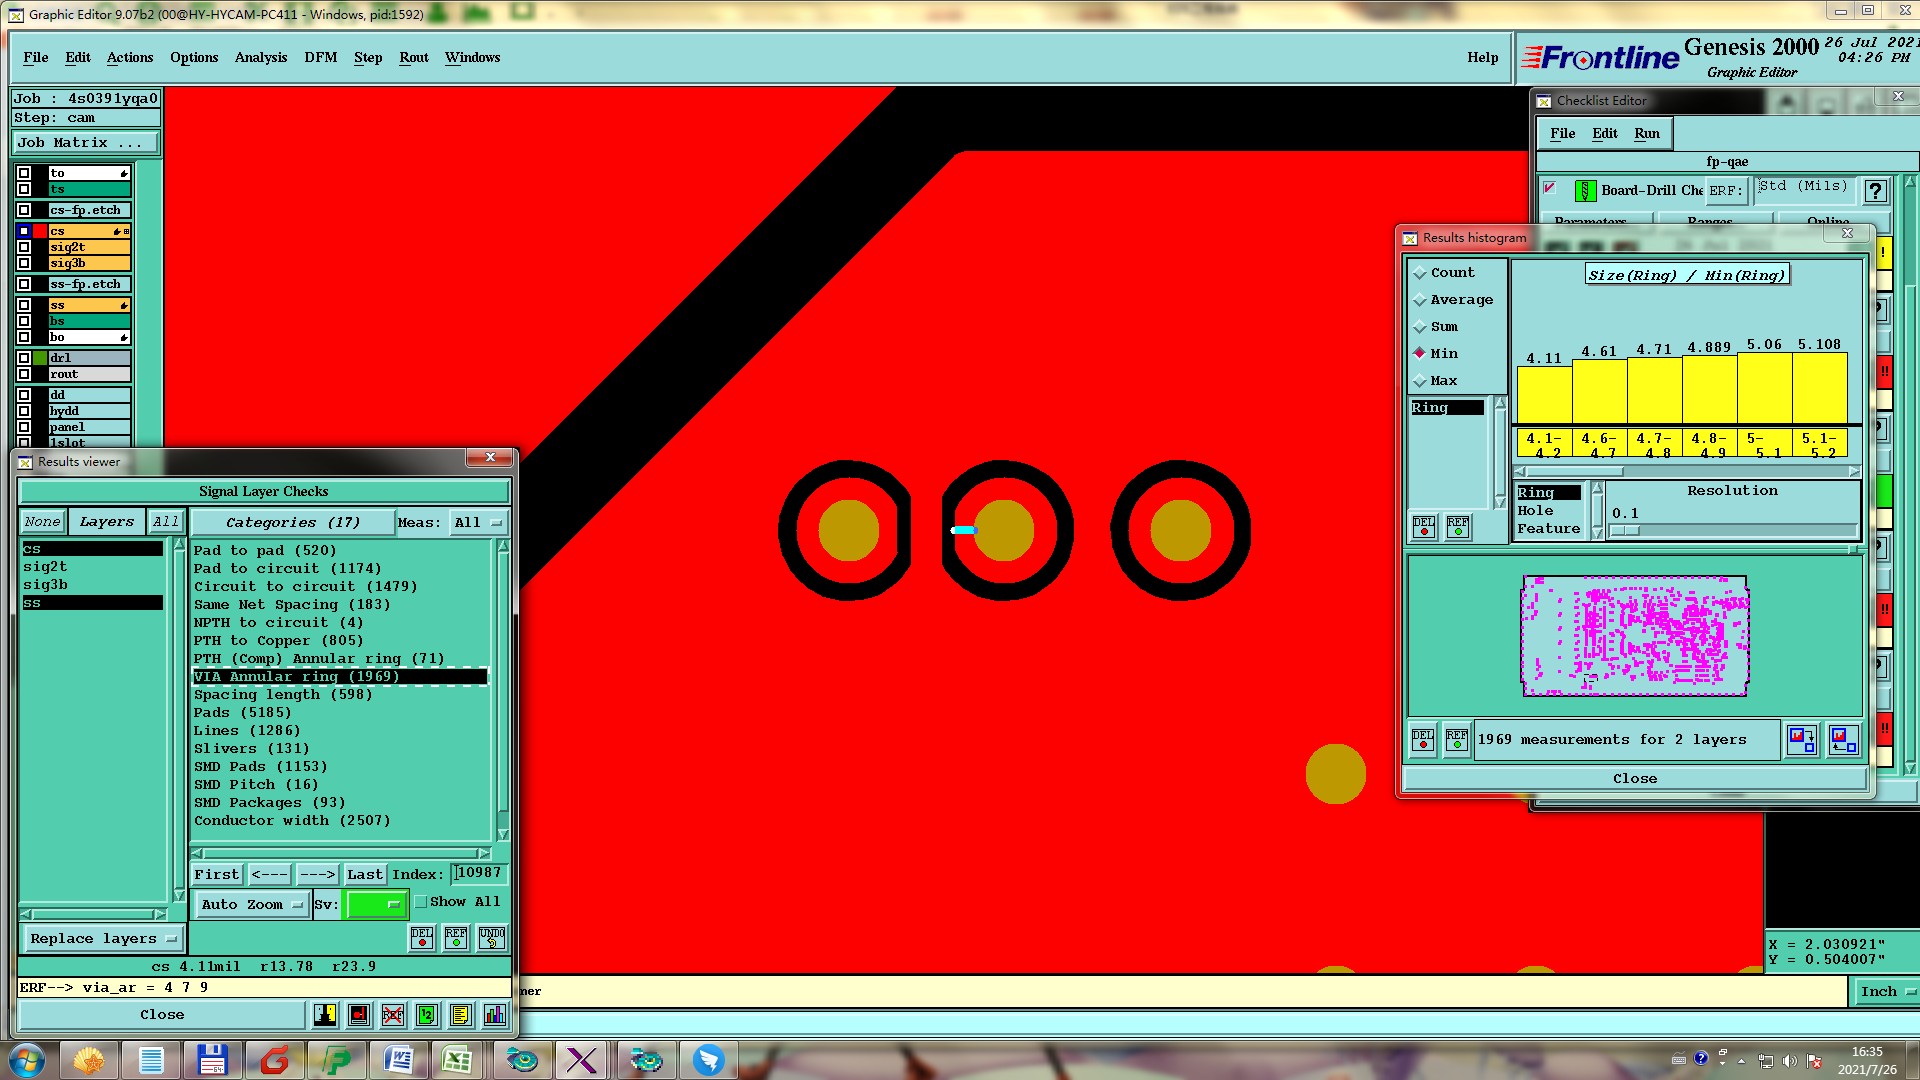Viewport: 1920px width, 1080px height.
Task: Click the UNDO icon in Results viewer
Action: [x=491, y=937]
